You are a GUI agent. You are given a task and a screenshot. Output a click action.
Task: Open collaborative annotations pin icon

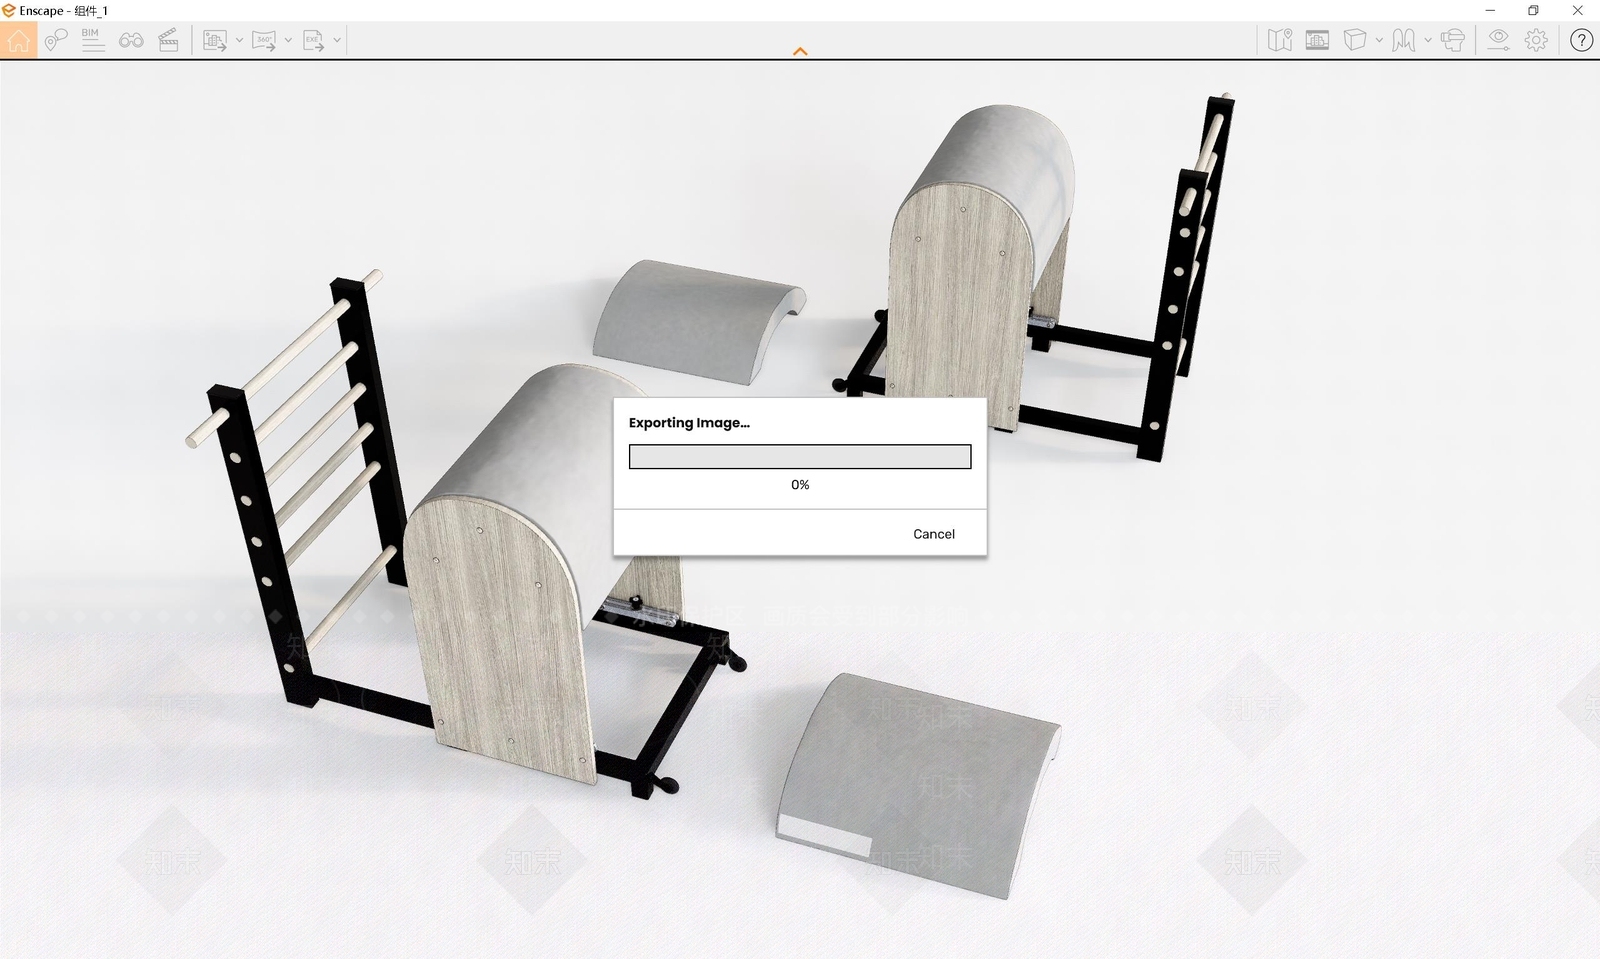(56, 40)
